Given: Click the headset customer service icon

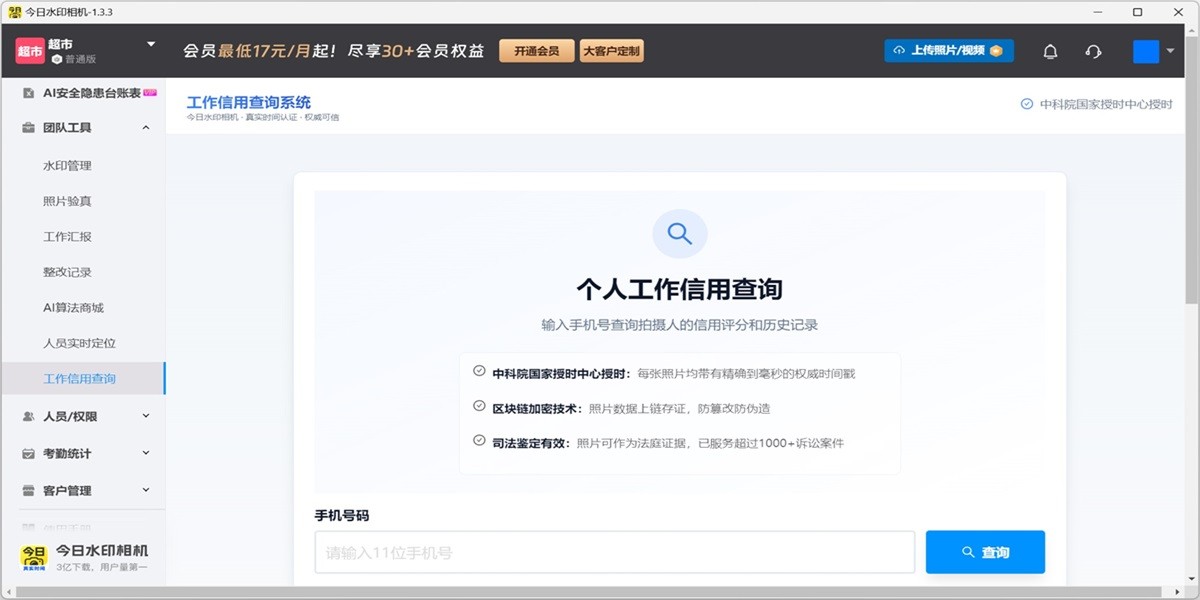Looking at the screenshot, I should [1093, 50].
